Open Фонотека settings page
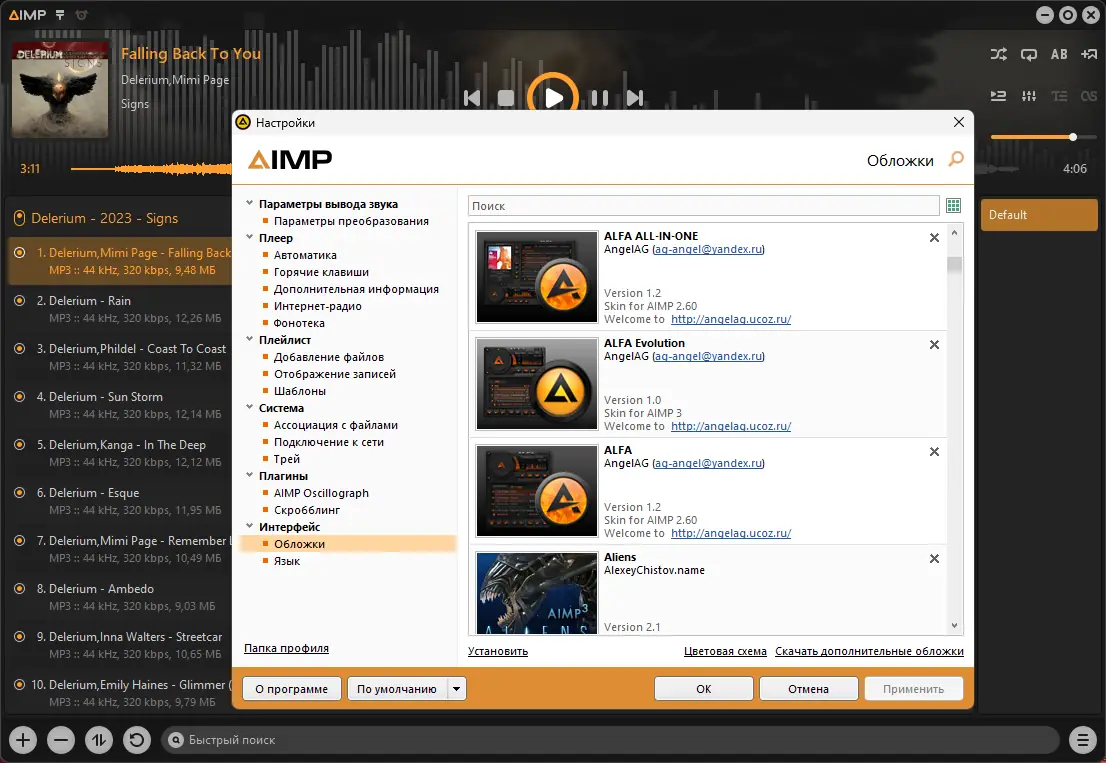Screen dimensions: 1106x763 pyautogui.click(x=299, y=323)
